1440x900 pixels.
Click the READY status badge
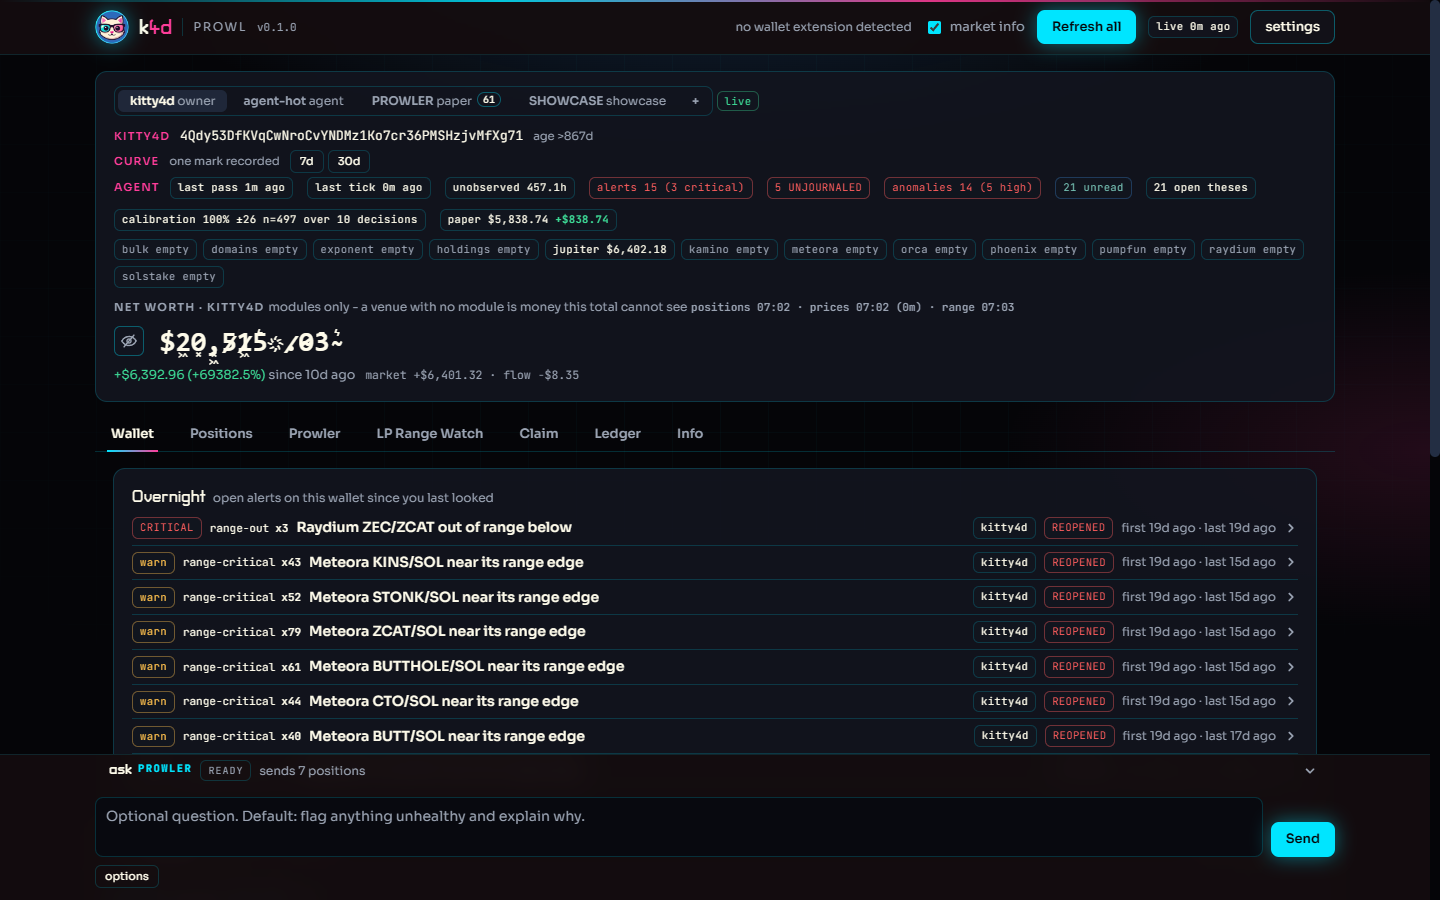click(225, 771)
